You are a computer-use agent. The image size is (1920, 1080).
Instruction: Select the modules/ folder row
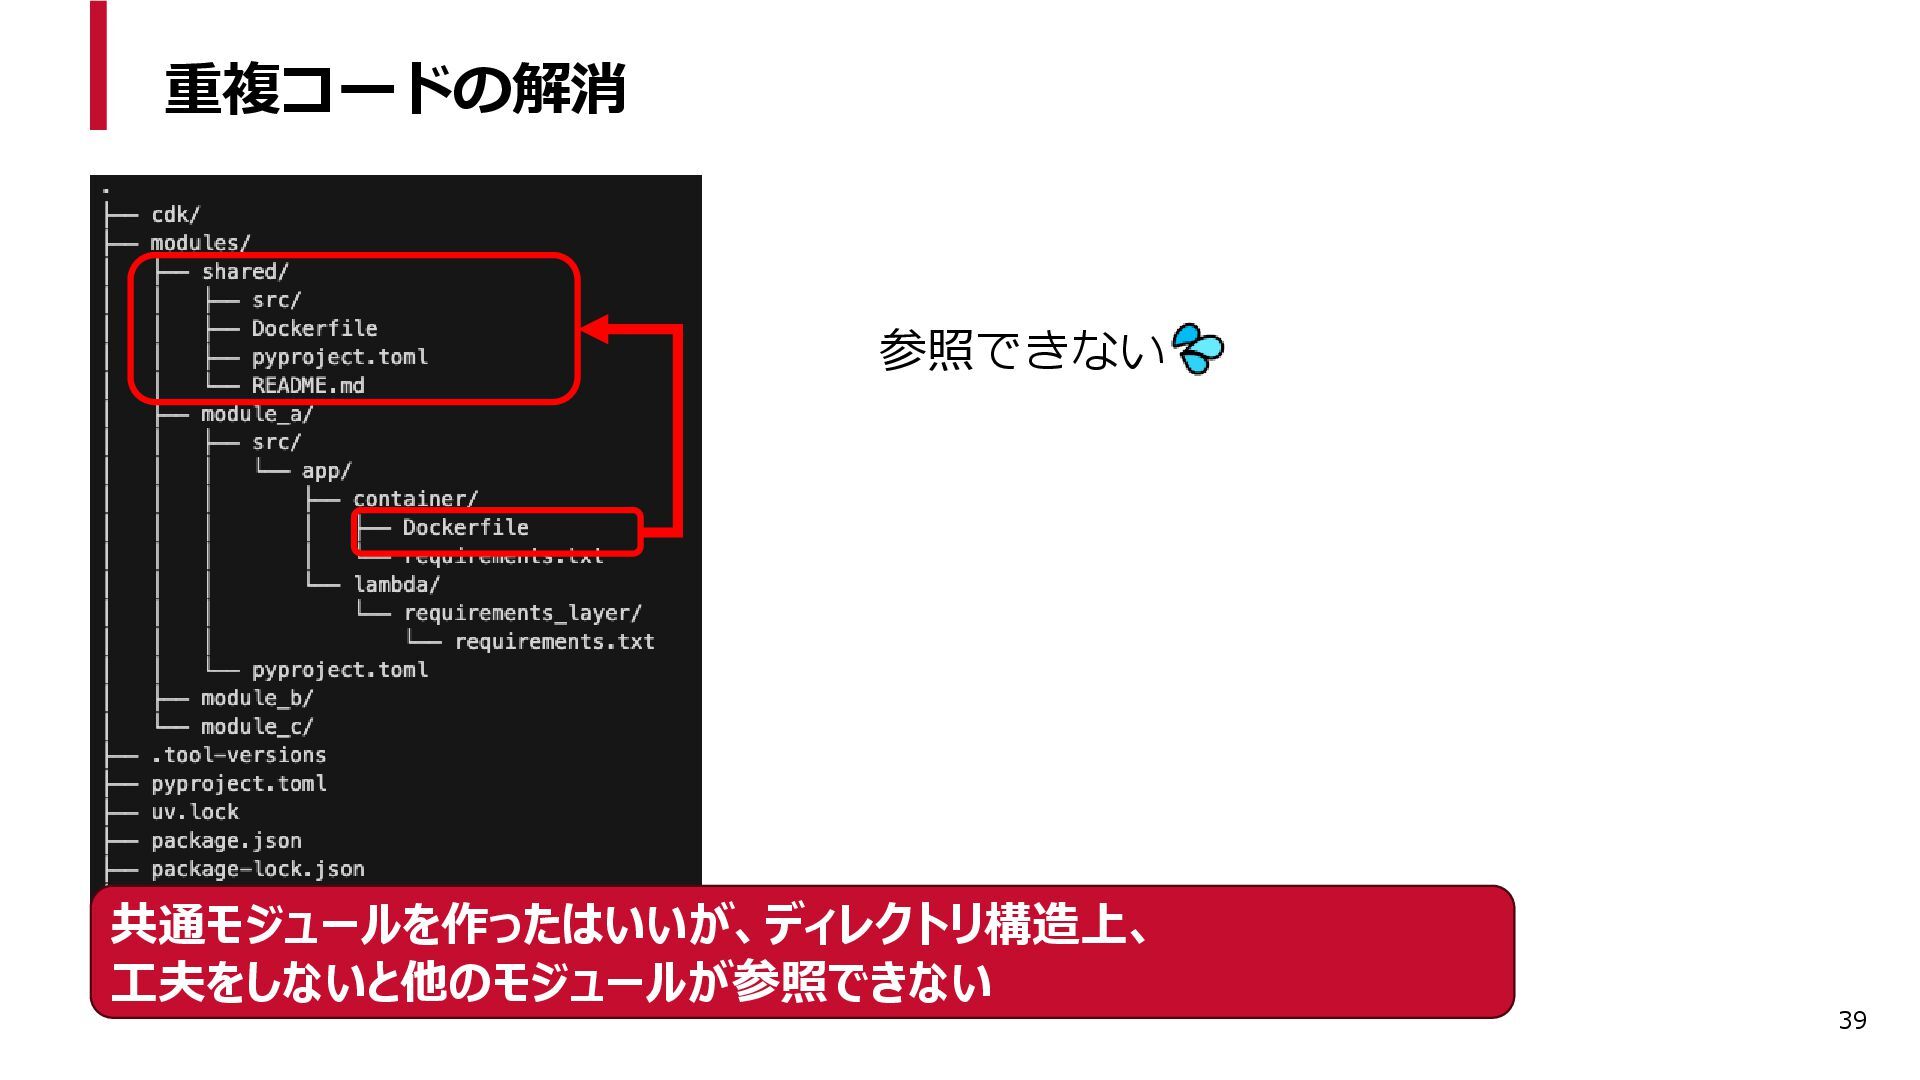[x=200, y=243]
